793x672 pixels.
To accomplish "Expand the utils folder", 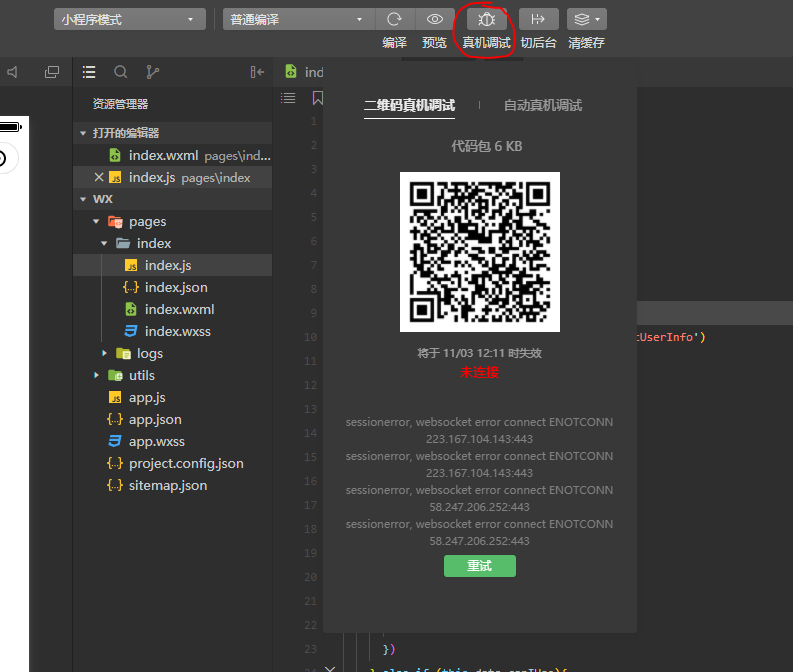I will (x=96, y=375).
